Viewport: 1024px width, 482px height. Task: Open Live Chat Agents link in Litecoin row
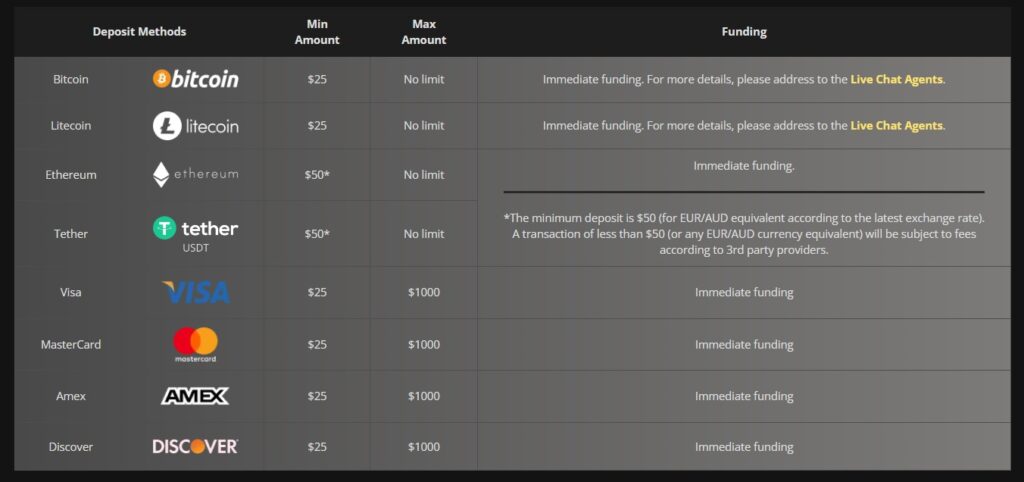(896, 126)
